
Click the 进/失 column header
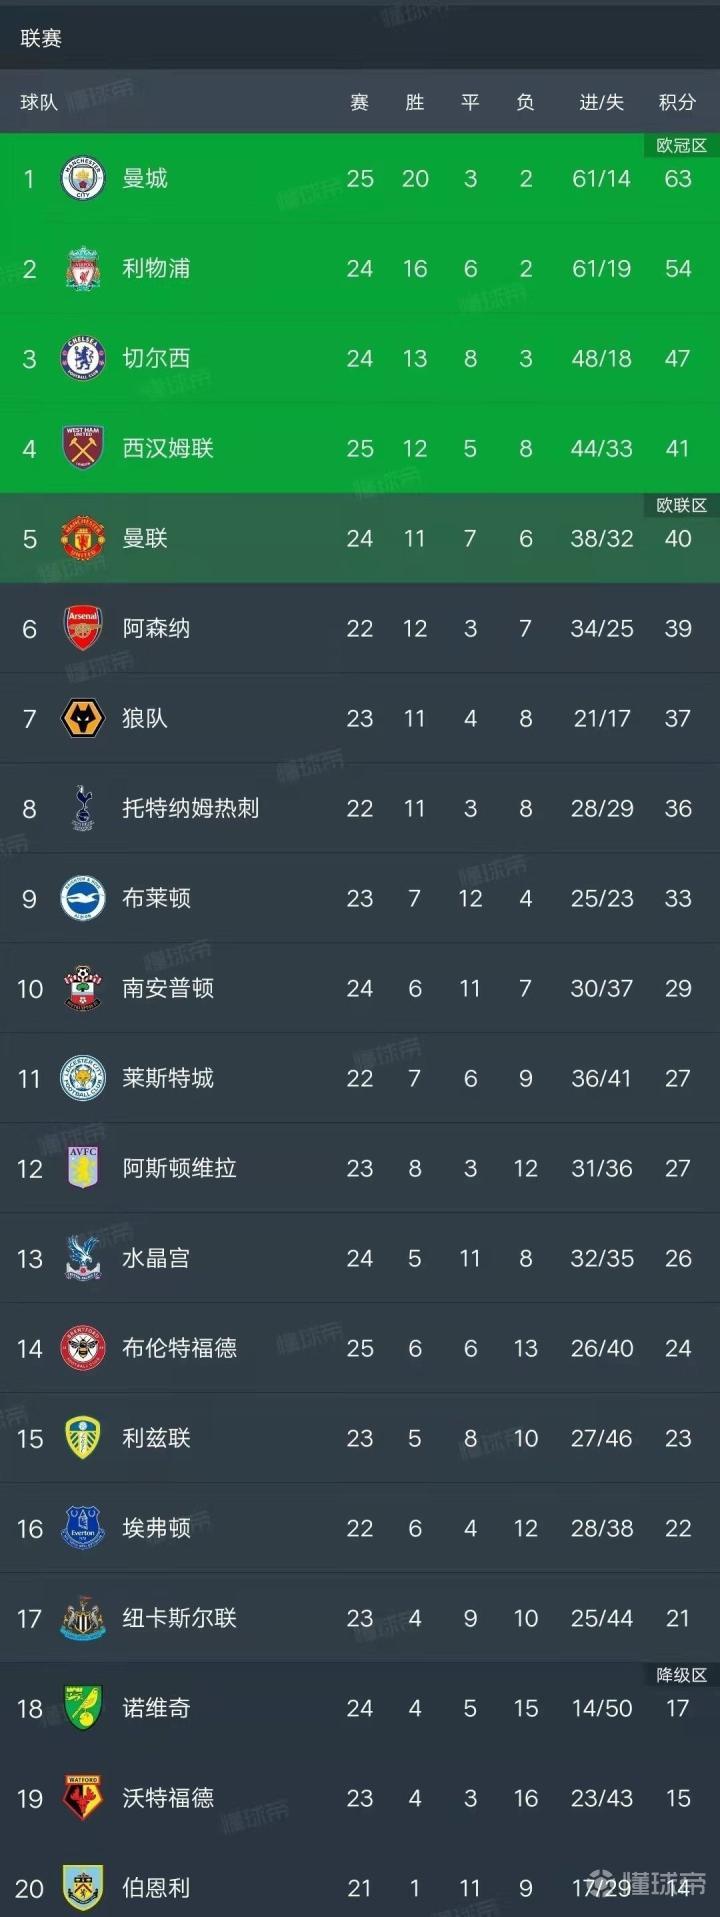coord(601,102)
